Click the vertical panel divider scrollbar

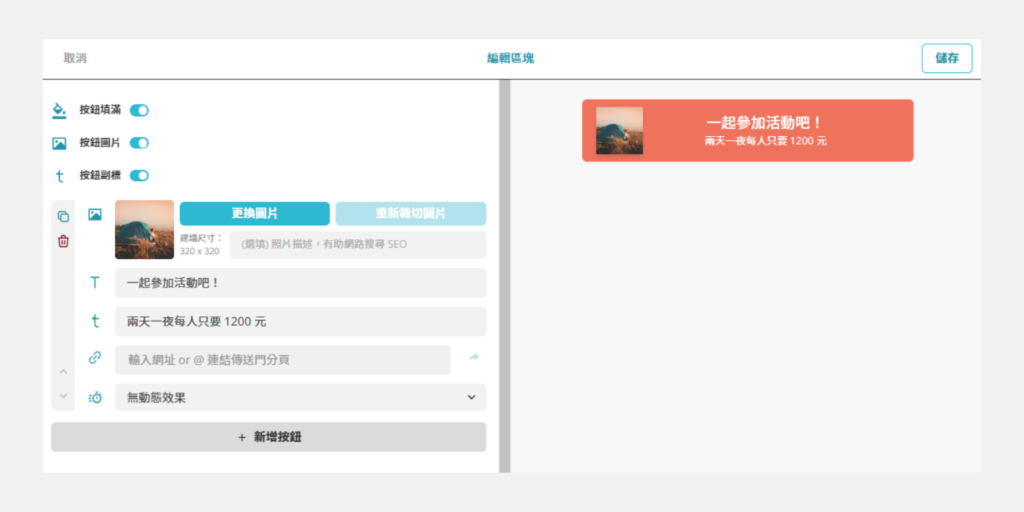[505, 276]
